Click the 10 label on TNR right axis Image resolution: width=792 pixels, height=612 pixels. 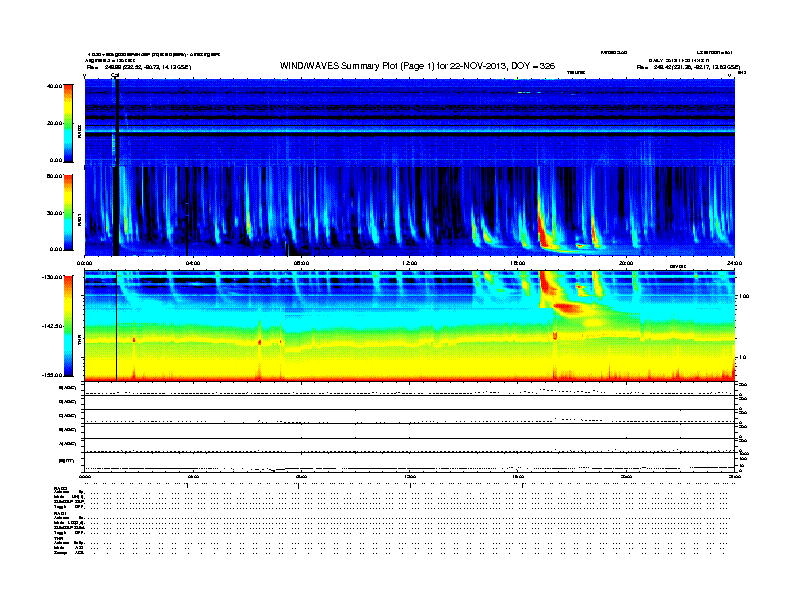(x=742, y=358)
